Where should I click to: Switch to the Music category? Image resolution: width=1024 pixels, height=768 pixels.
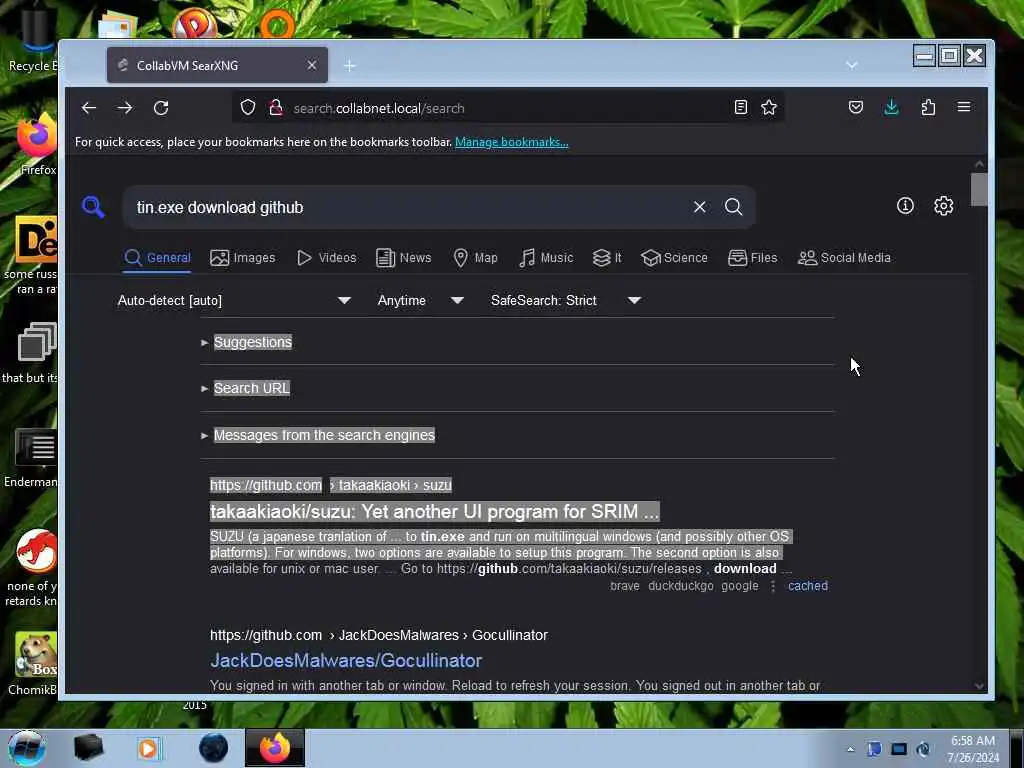tap(546, 258)
